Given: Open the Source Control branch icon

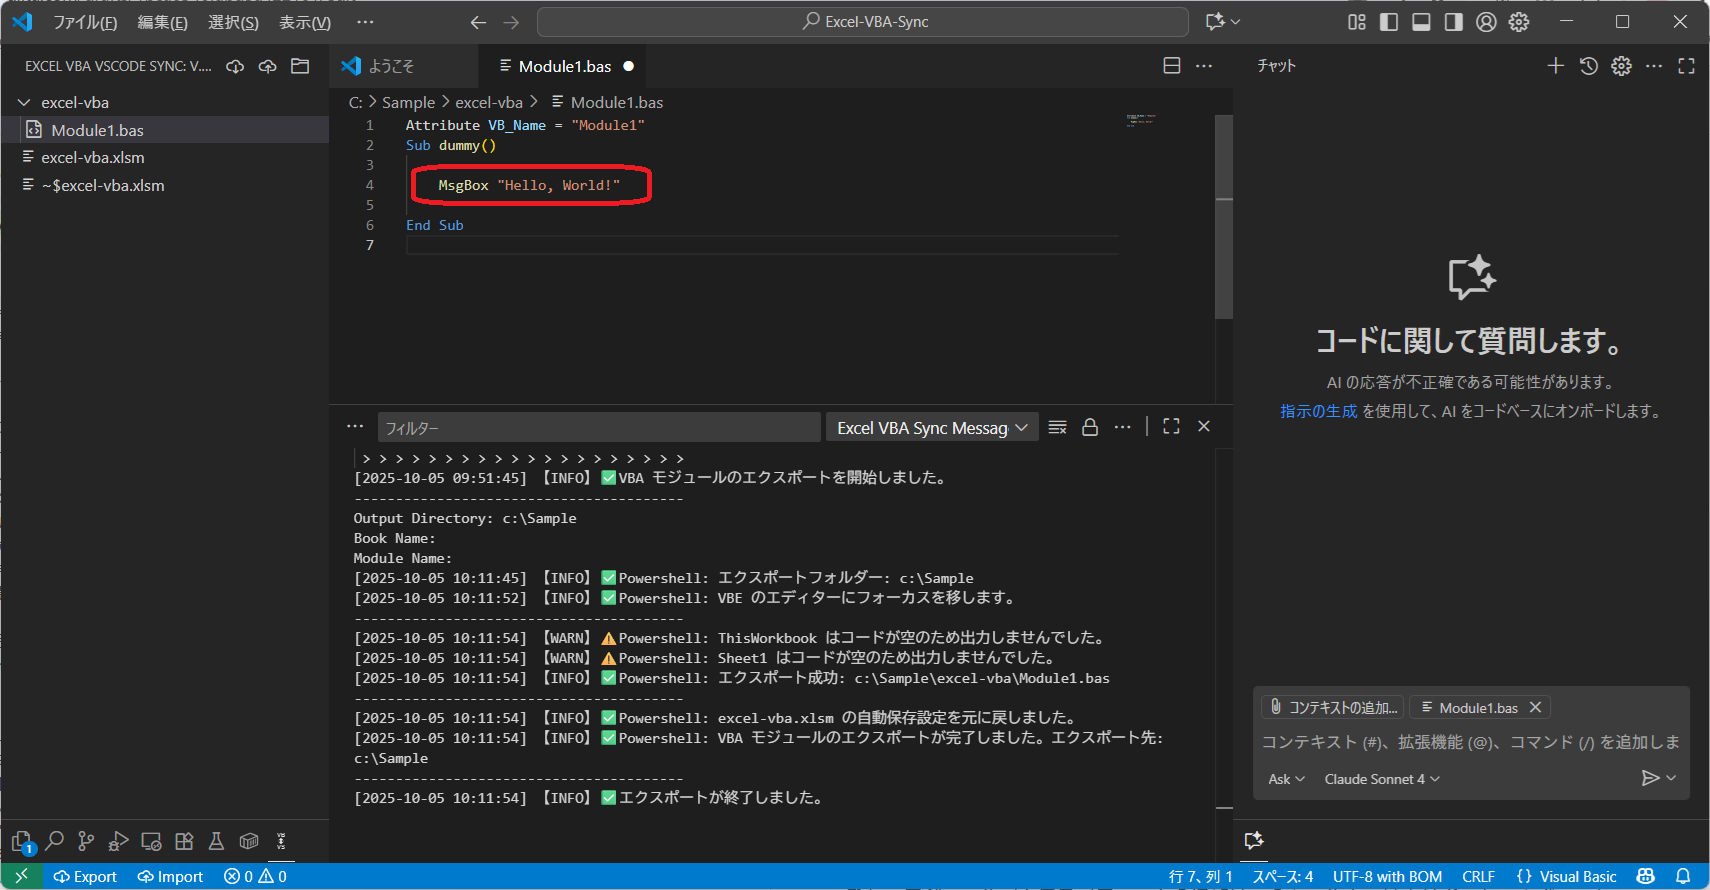Looking at the screenshot, I should [x=87, y=841].
